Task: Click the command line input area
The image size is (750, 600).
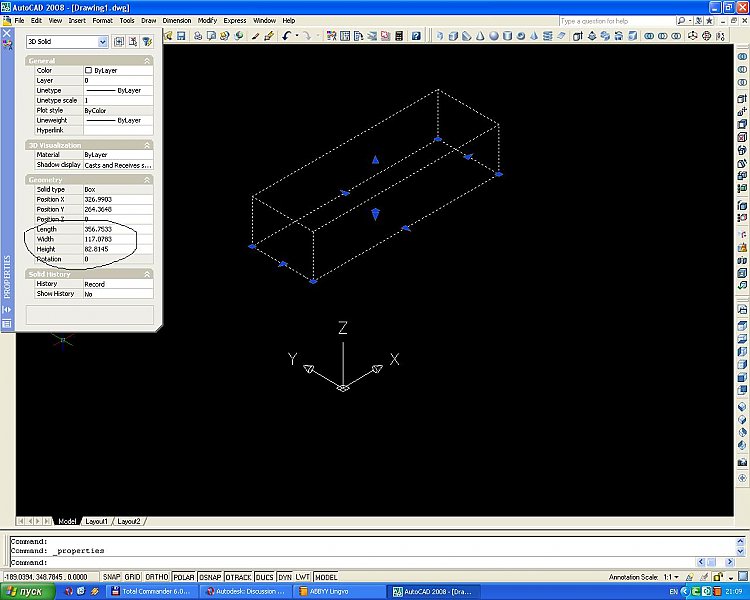Action: pyautogui.click(x=354, y=563)
